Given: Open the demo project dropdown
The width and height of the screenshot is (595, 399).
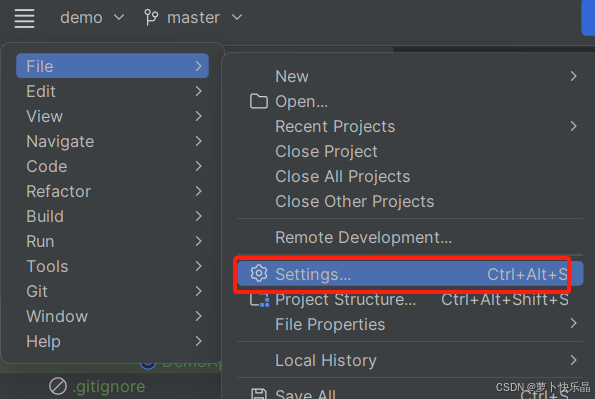Looking at the screenshot, I should pos(92,17).
